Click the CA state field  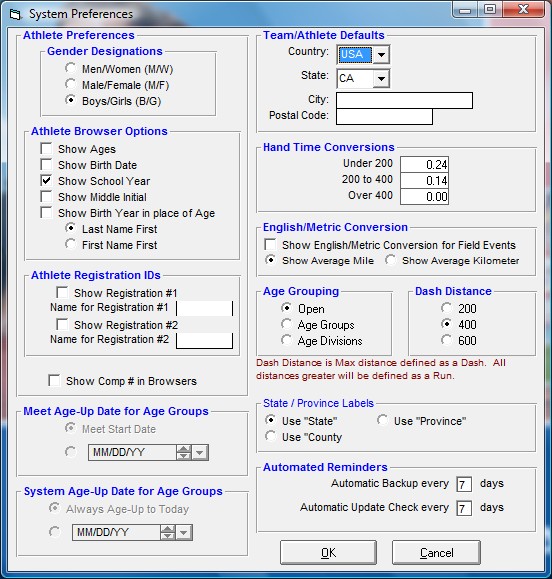tap(355, 79)
